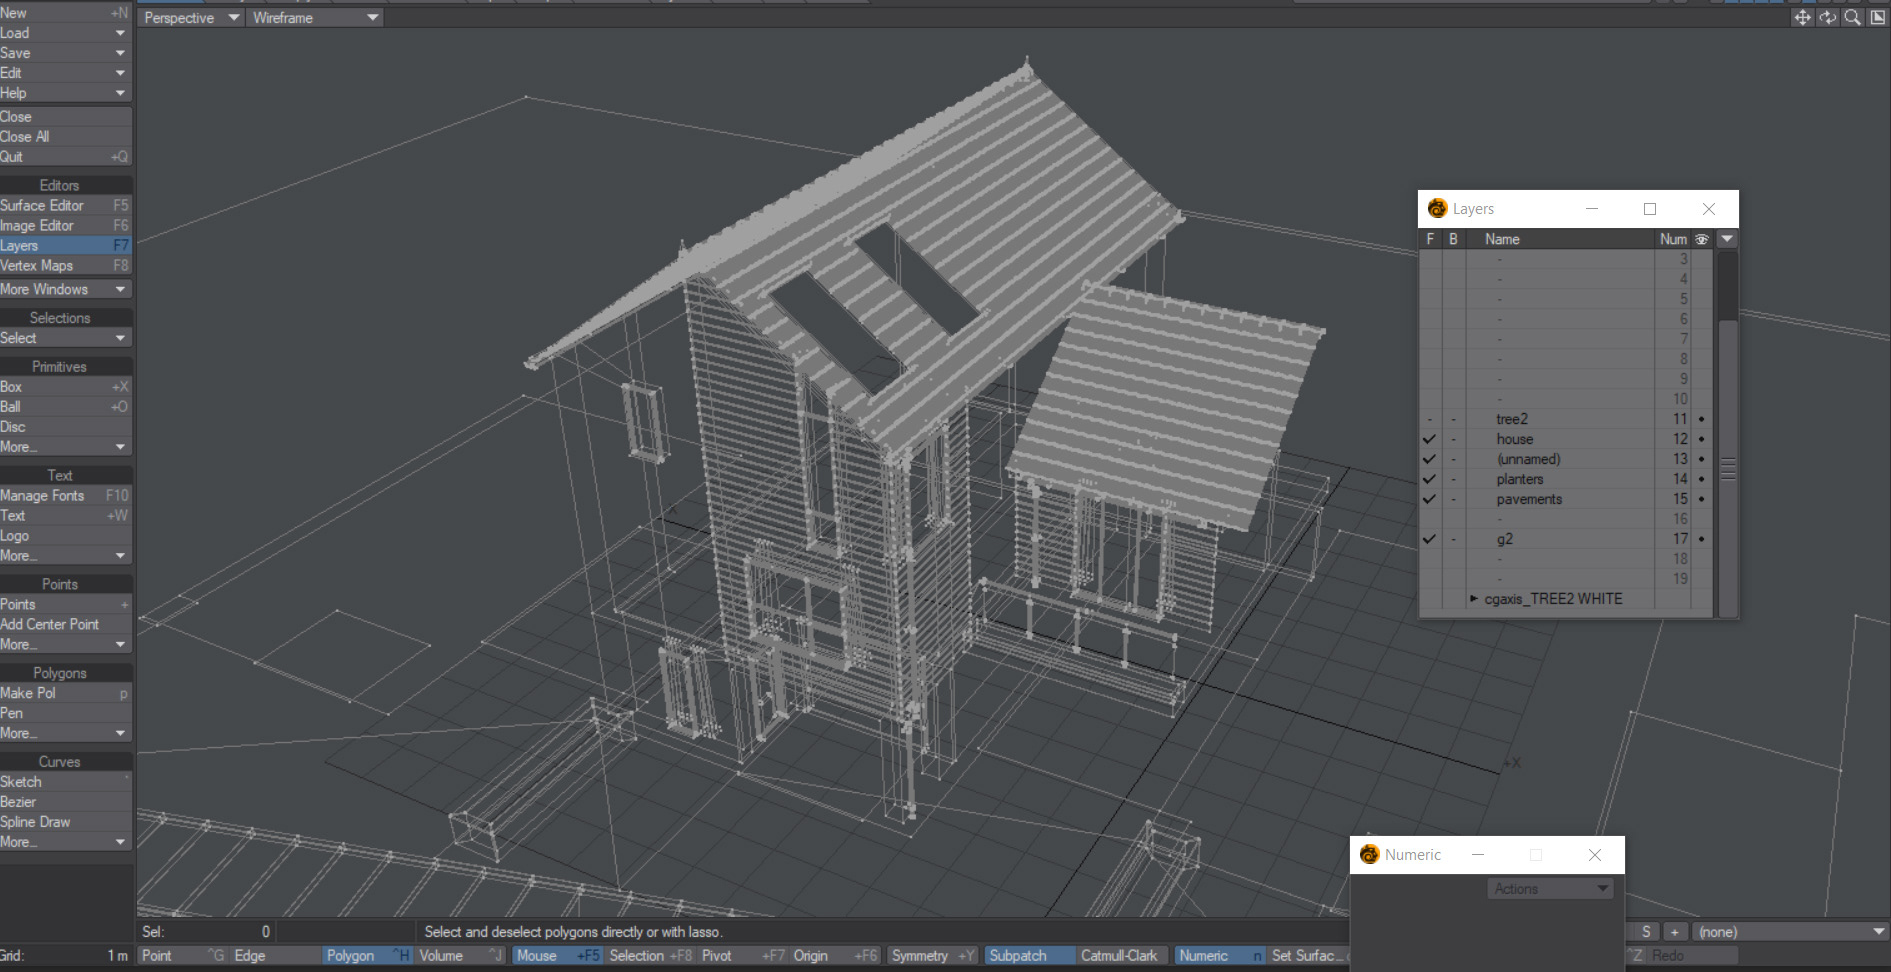This screenshot has width=1891, height=972.
Task: Open the Edit menu dropdown
Action: (x=66, y=73)
